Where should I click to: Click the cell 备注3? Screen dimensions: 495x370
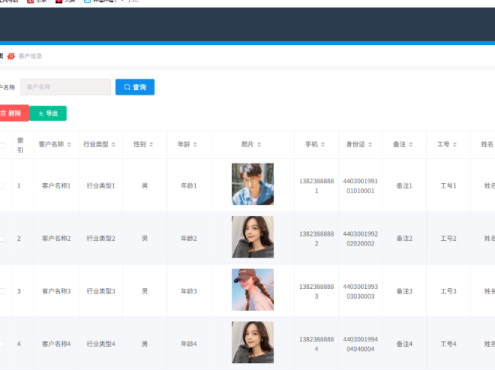[x=404, y=291]
